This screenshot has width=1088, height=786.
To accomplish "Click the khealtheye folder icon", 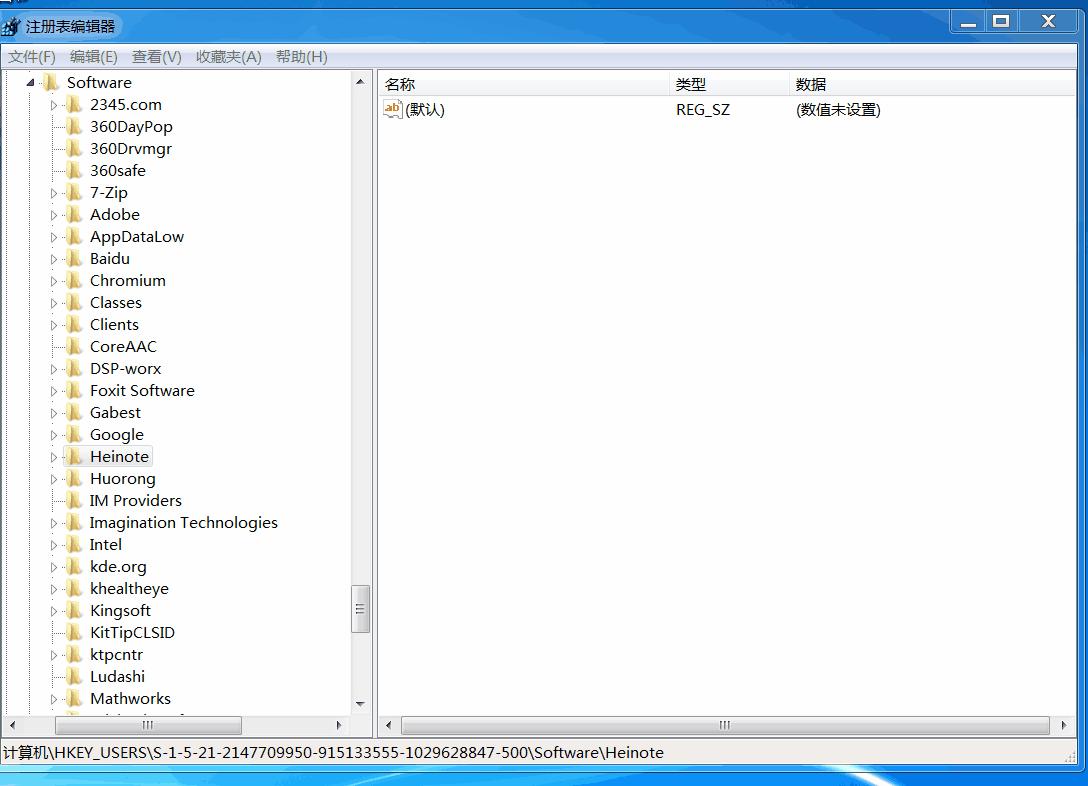I will coord(74,589).
